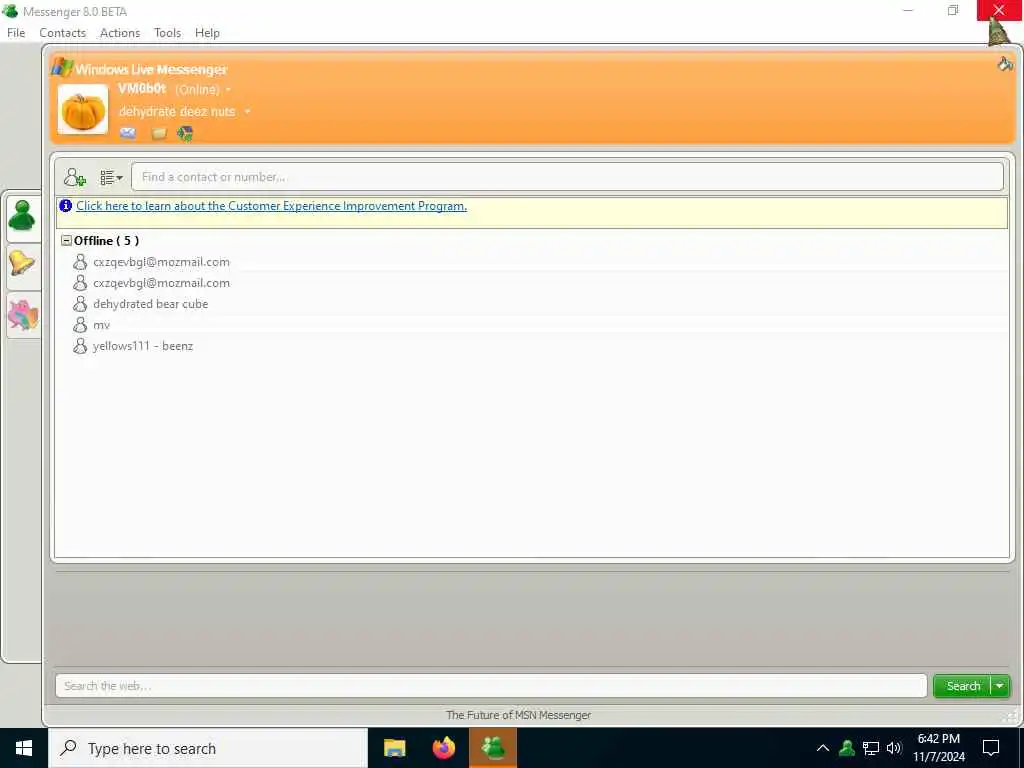The image size is (1024, 768).
Task: Open the Contacts menu
Action: pos(62,33)
